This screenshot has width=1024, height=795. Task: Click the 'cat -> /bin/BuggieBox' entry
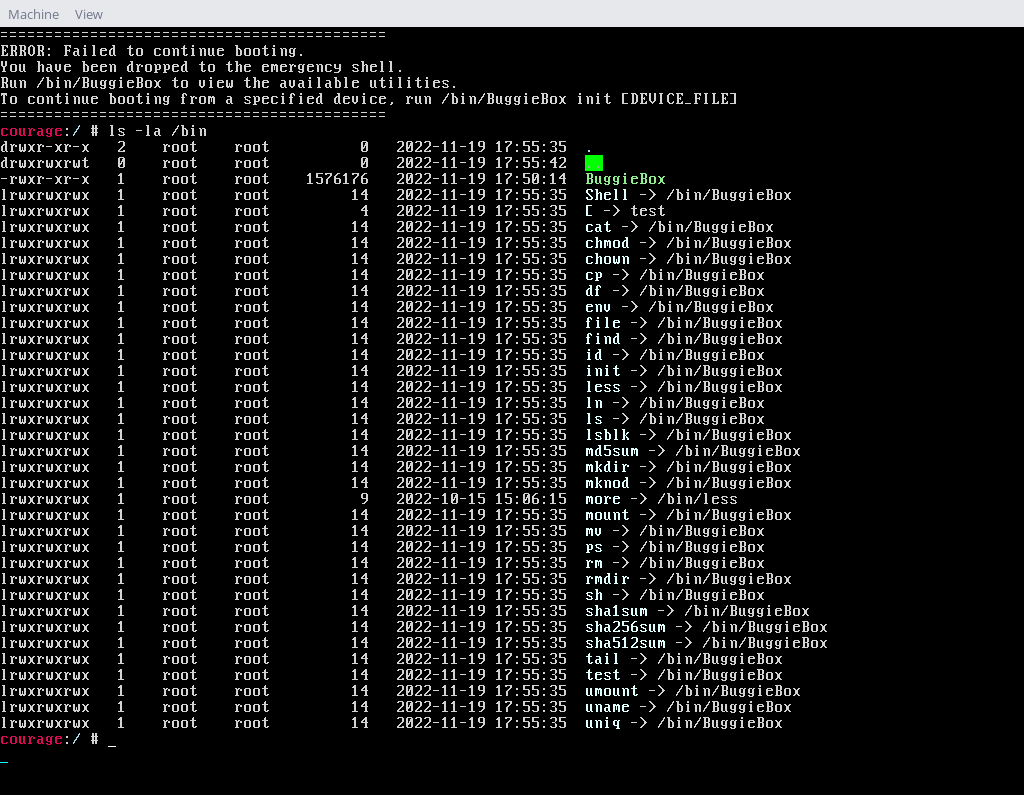tap(679, 227)
